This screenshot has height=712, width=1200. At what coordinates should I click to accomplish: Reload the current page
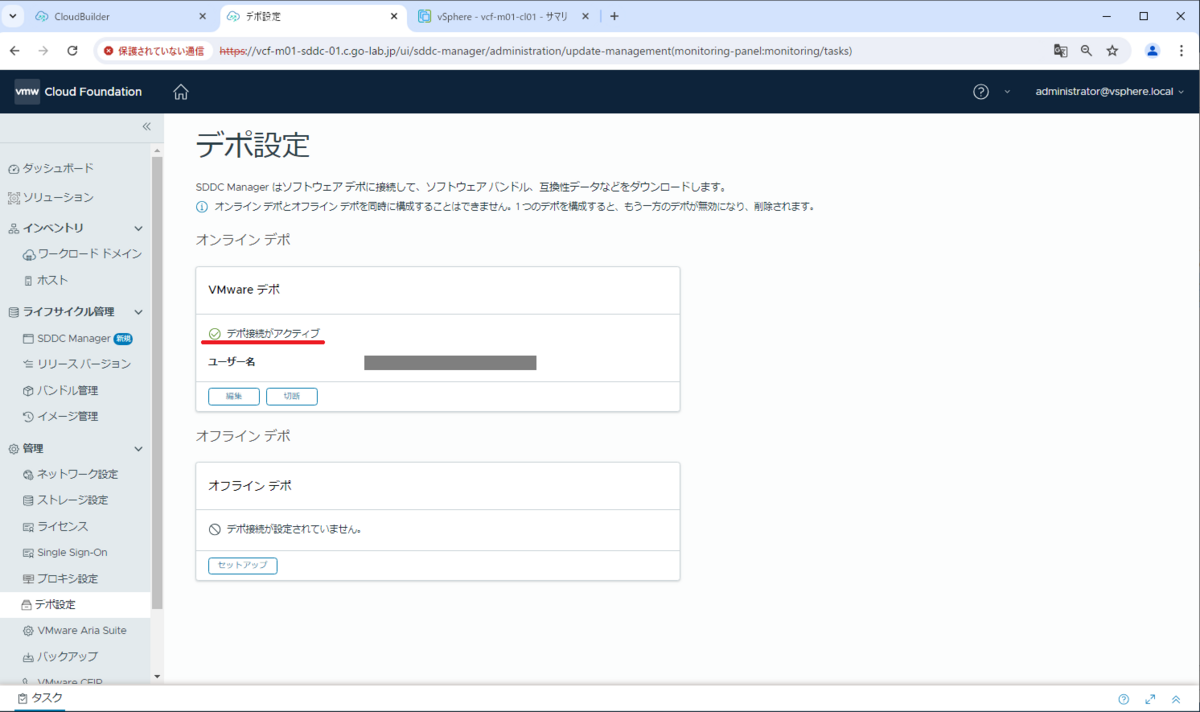click(x=72, y=51)
